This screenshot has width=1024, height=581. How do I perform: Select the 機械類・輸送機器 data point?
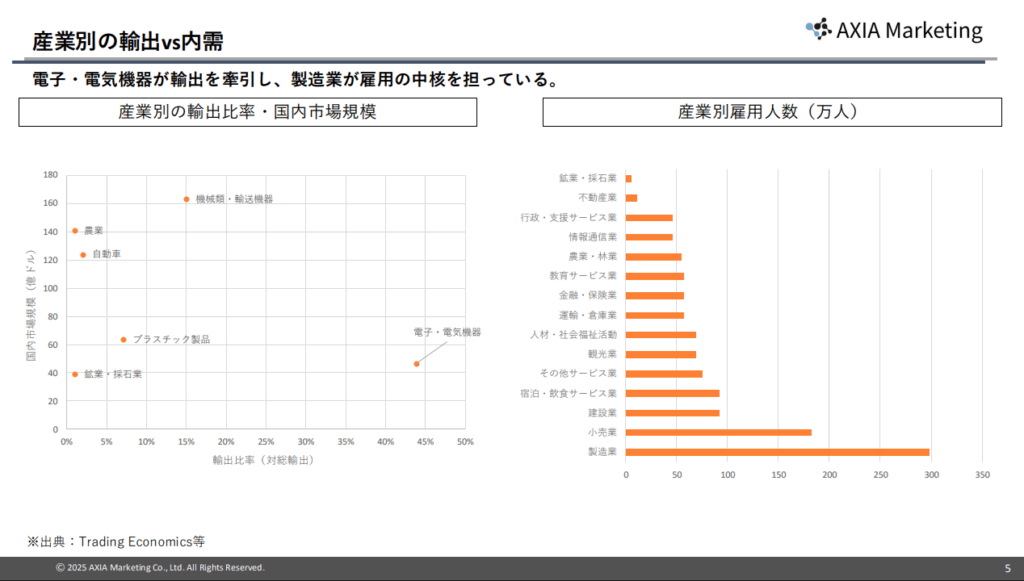(186, 199)
